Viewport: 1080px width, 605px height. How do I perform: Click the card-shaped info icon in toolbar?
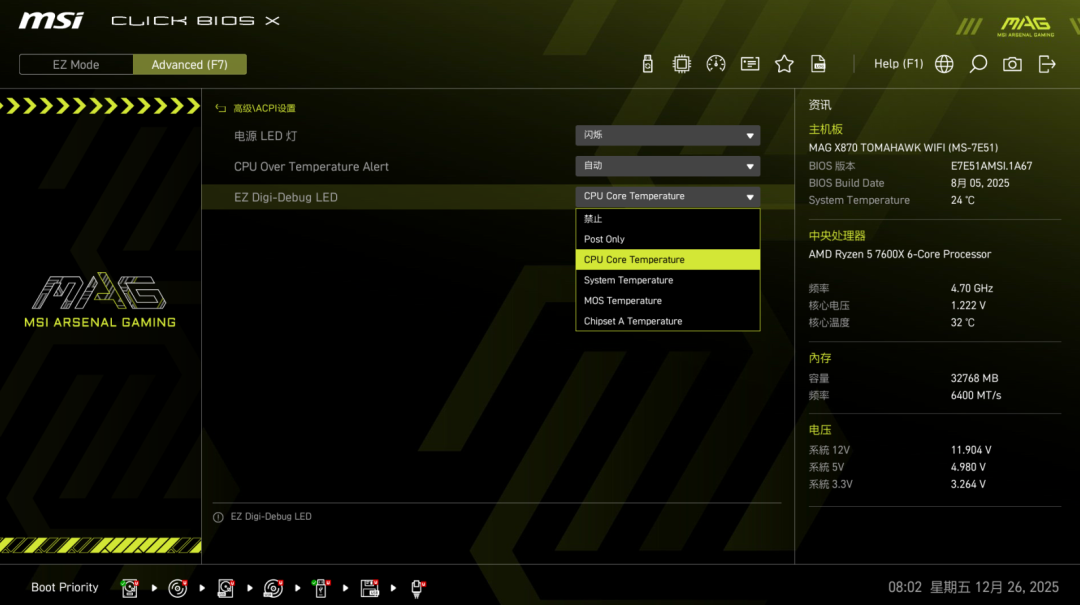point(750,64)
